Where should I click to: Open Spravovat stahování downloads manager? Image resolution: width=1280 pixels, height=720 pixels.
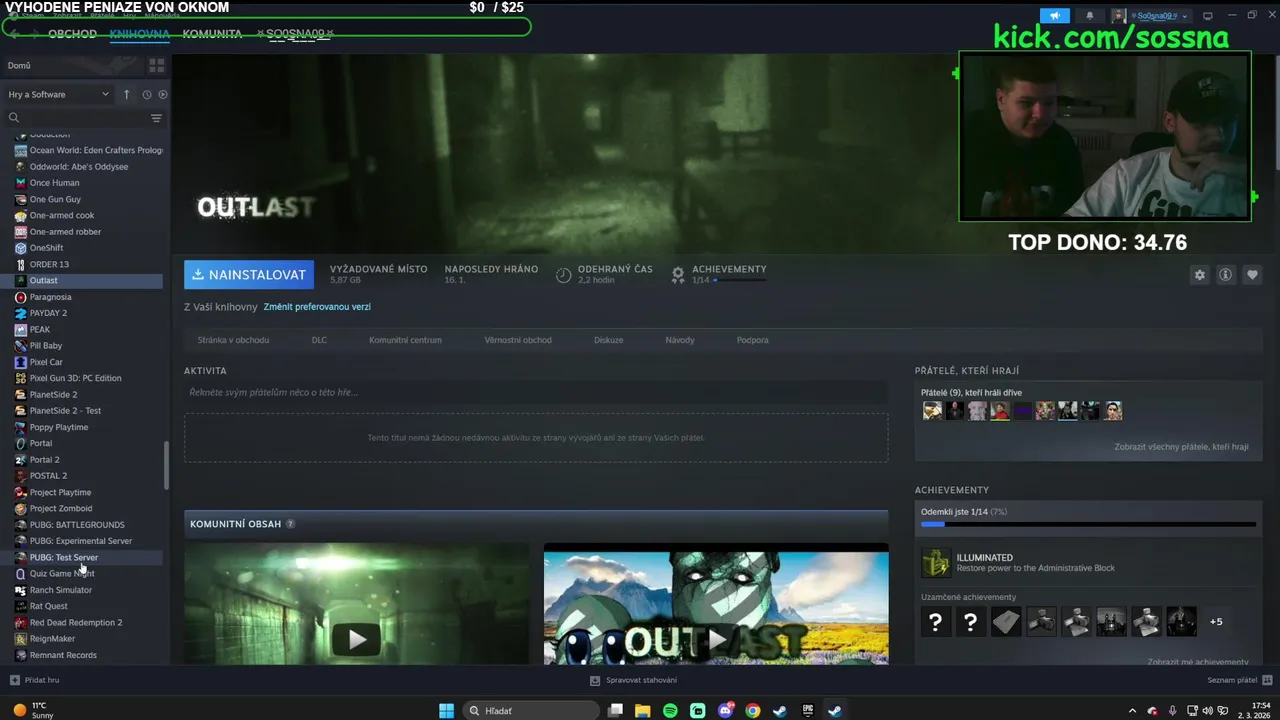633,680
